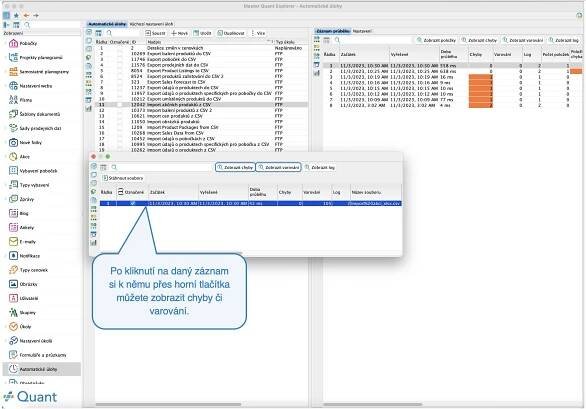Open the Více three-dots menu
Viewport: 586px width, 409px height.
point(258,33)
